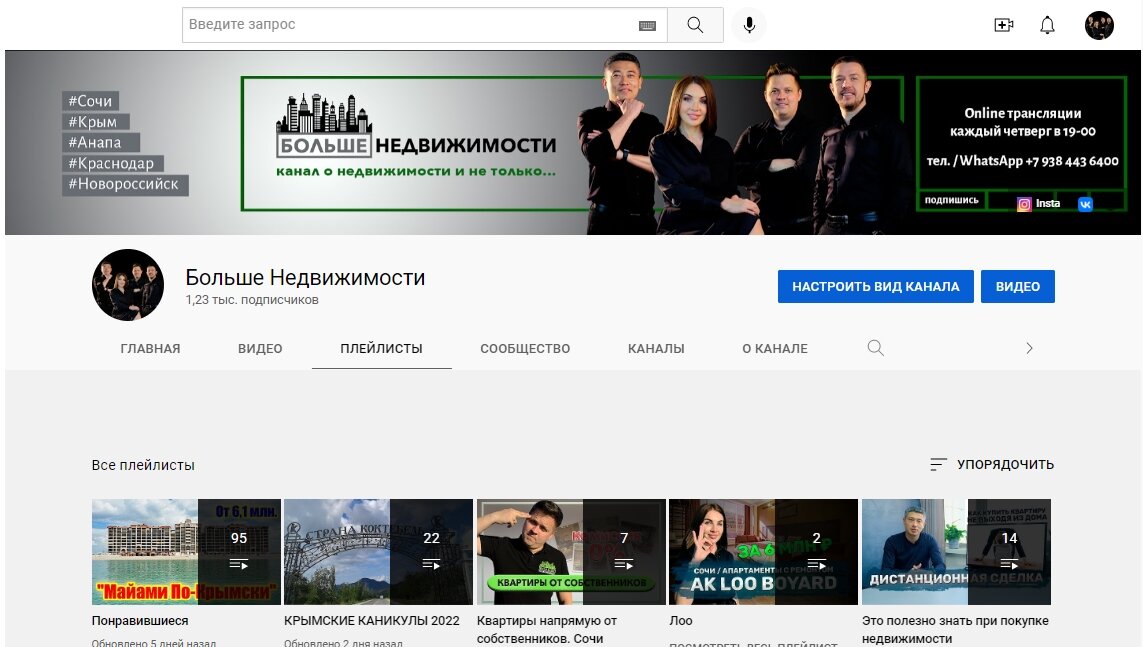Open the Дистанционная сделка playlist thumbnail
Screen dimensions: 1143x647
click(x=956, y=552)
